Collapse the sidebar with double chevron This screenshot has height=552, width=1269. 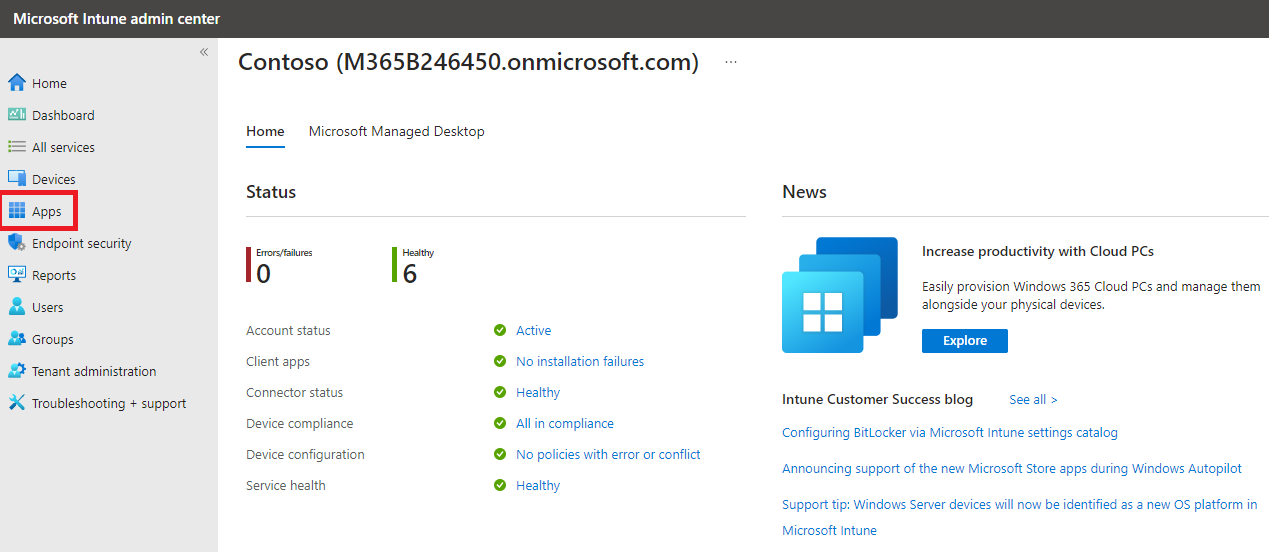204,52
